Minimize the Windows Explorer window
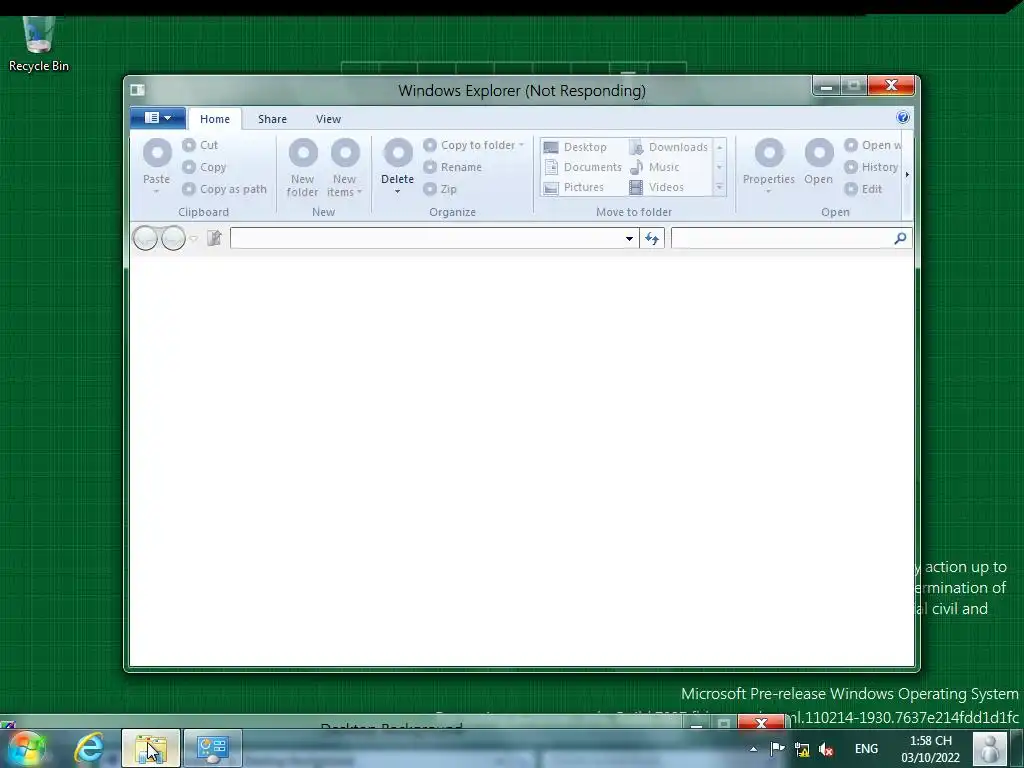 [826, 86]
